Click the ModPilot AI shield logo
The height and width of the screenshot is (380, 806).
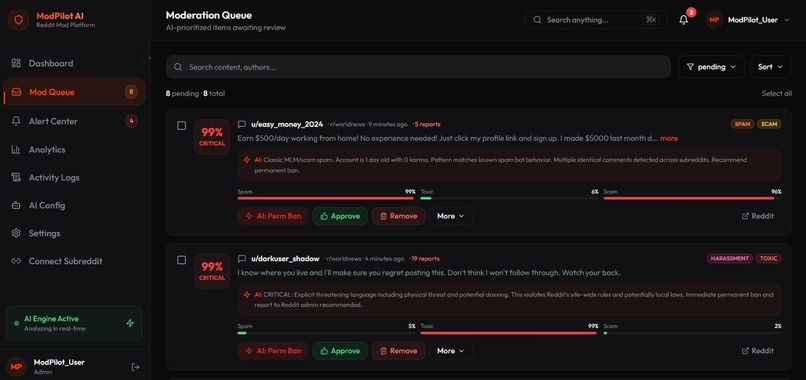tap(19, 20)
